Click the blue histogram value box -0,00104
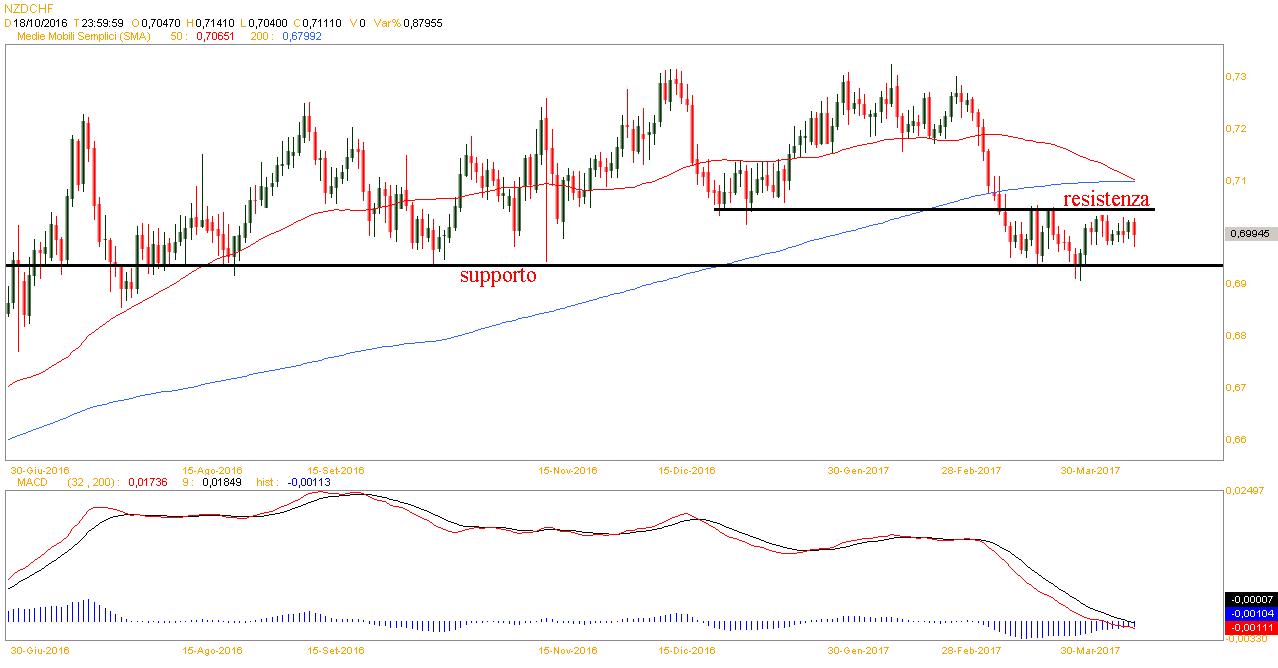 [x=1250, y=613]
